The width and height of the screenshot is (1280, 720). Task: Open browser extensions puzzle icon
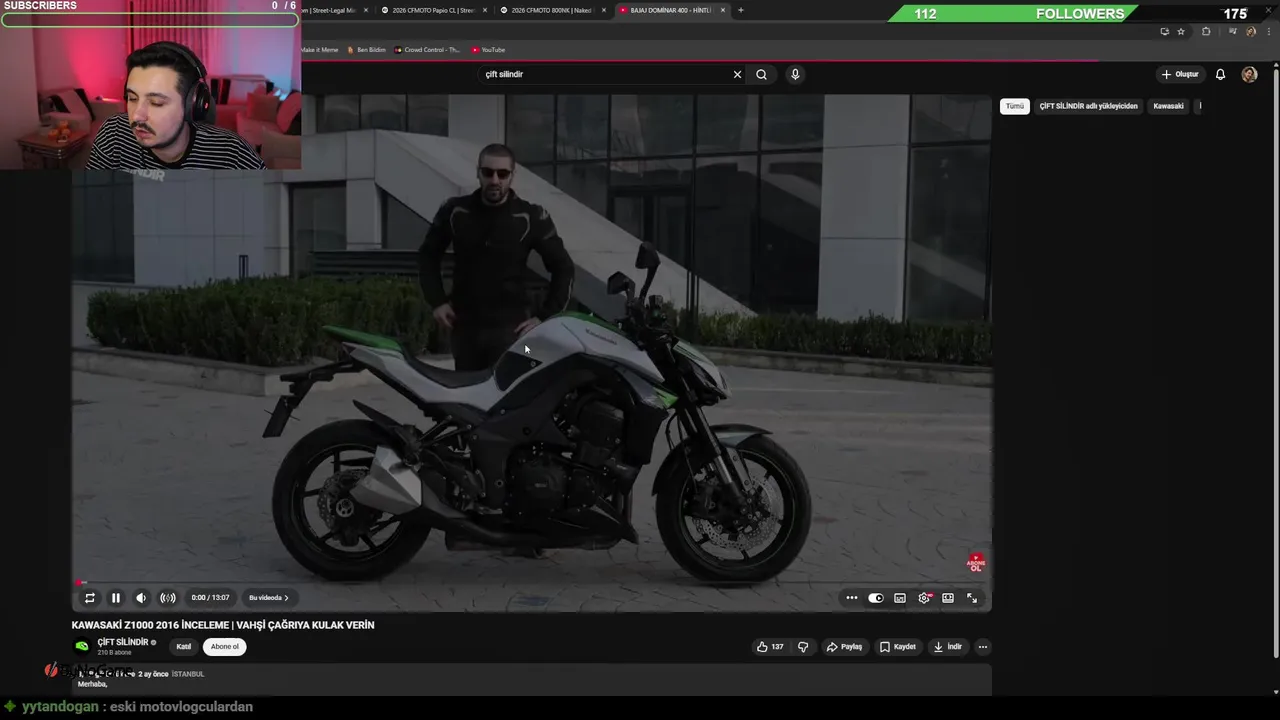[x=1206, y=31]
